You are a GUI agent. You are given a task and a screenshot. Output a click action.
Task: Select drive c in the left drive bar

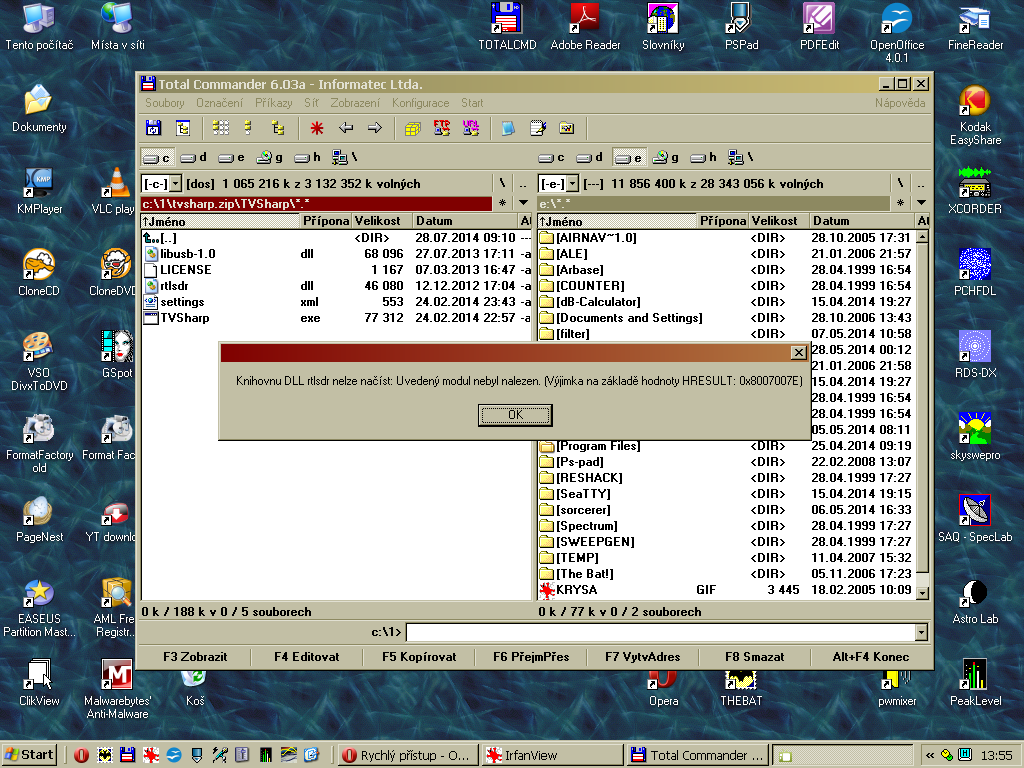coord(157,157)
